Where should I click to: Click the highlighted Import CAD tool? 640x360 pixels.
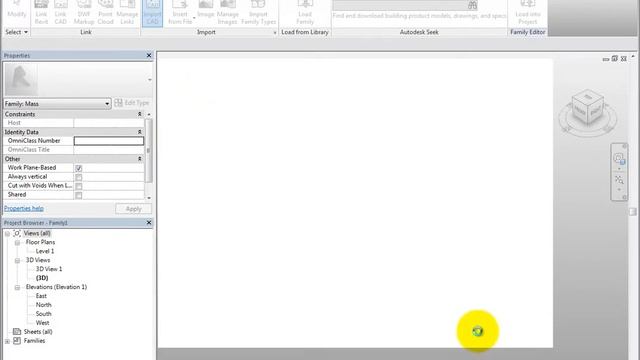[x=152, y=13]
